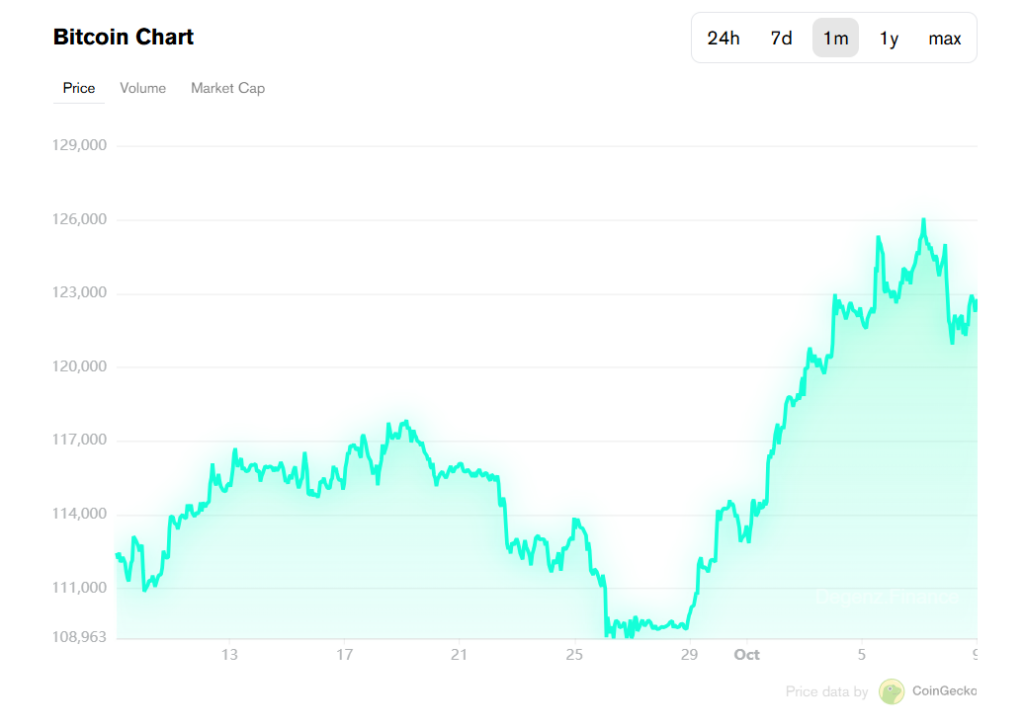Click the Bitcoin Chart heading
1024x726 pixels.
(123, 37)
